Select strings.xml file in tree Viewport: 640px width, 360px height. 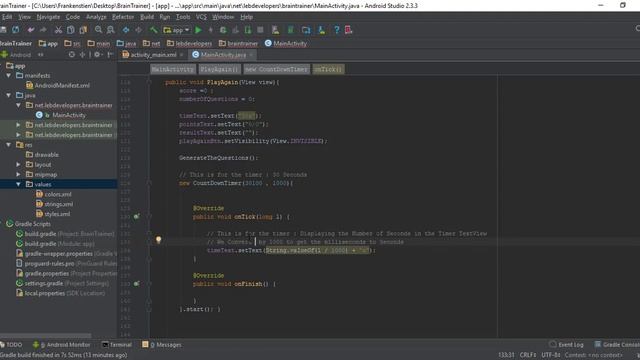[54, 204]
